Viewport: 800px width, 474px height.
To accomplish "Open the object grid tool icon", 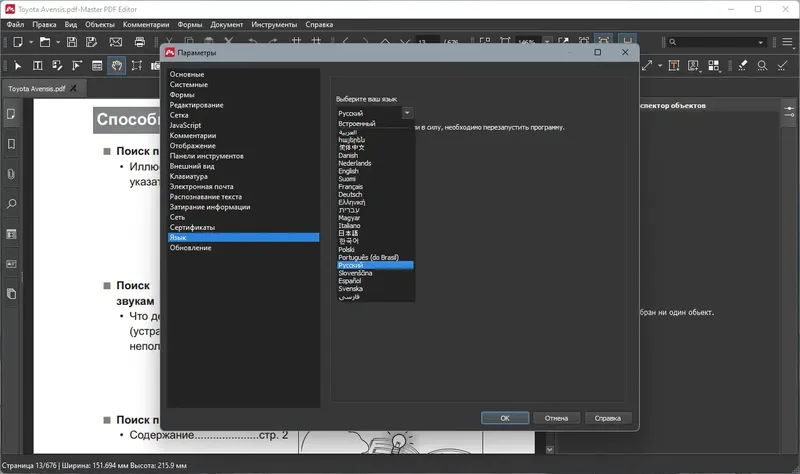I will [714, 65].
